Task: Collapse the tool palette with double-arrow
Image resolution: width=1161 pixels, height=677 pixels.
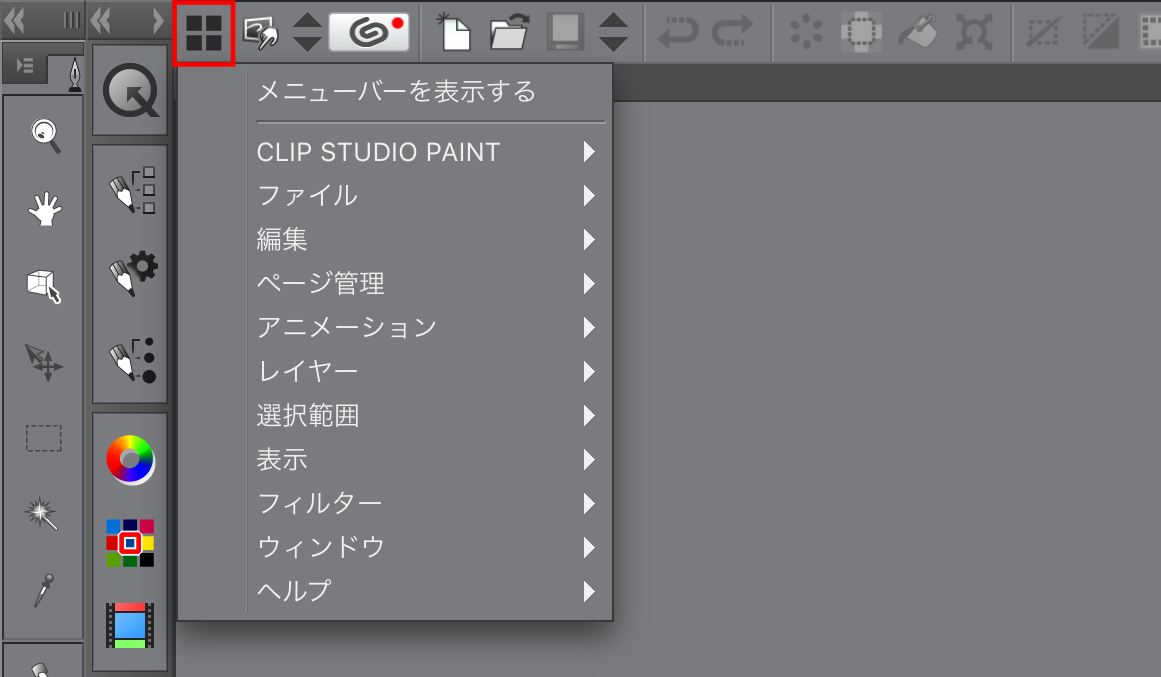Action: point(15,20)
